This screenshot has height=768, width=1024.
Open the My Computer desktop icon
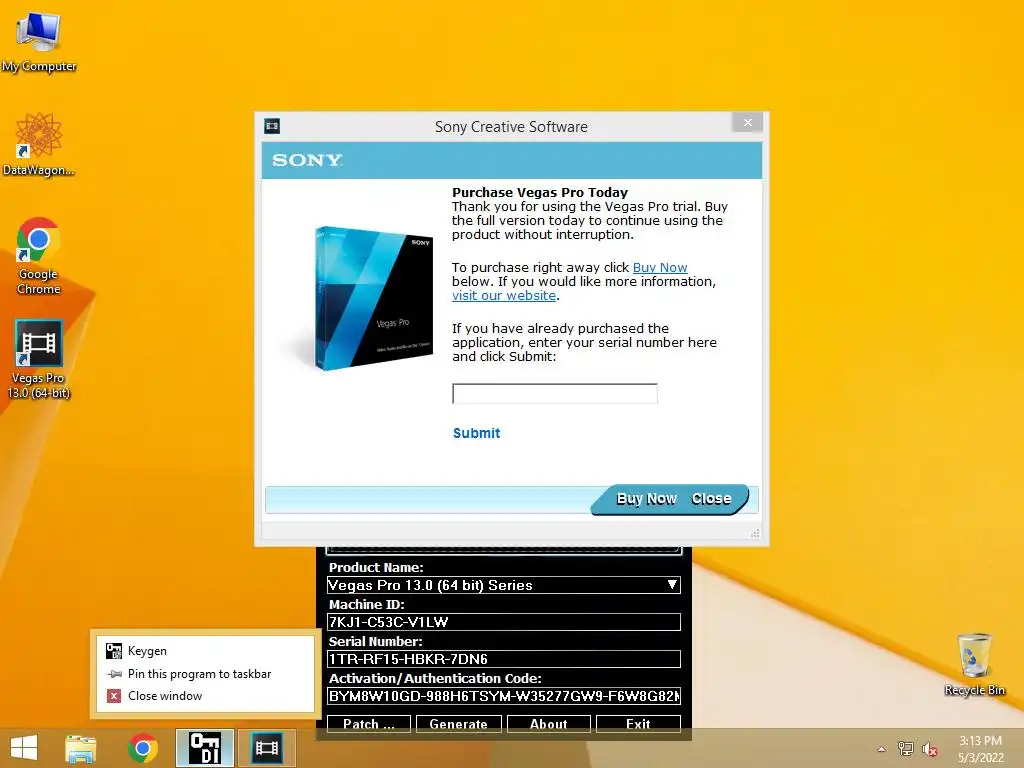pos(39,40)
